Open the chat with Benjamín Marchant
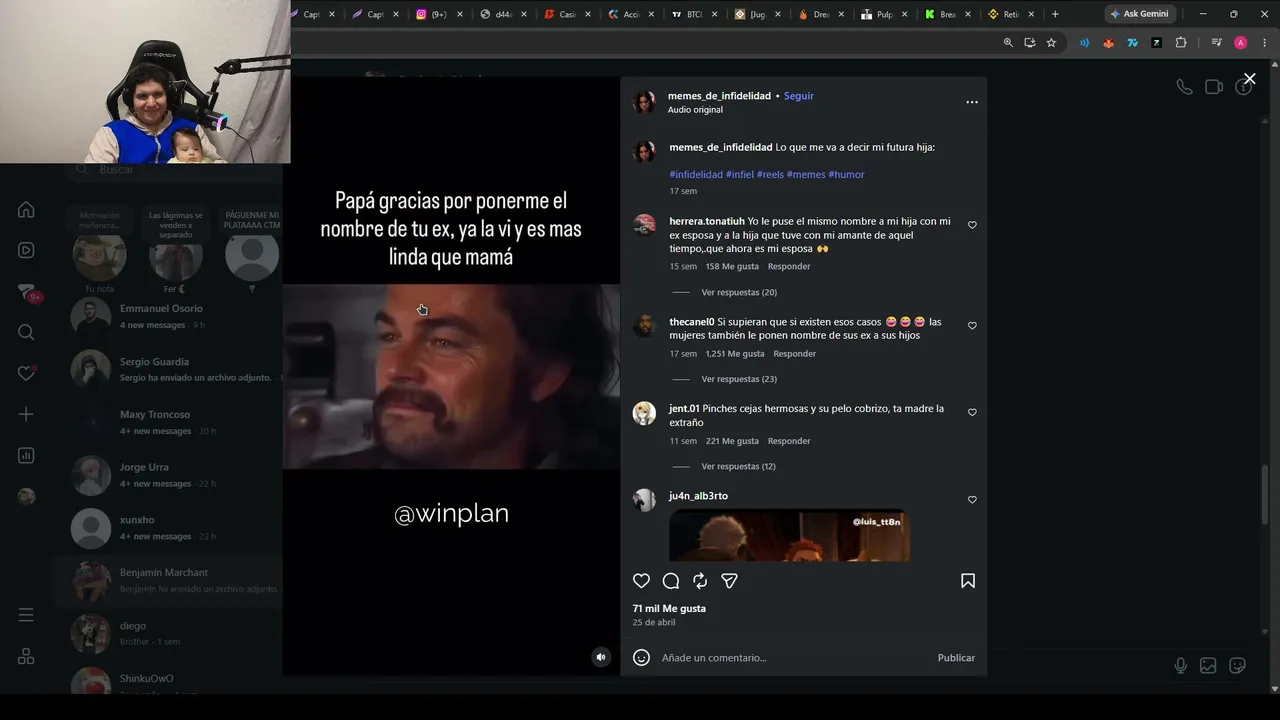Screen dimensions: 1280x720 (170, 581)
